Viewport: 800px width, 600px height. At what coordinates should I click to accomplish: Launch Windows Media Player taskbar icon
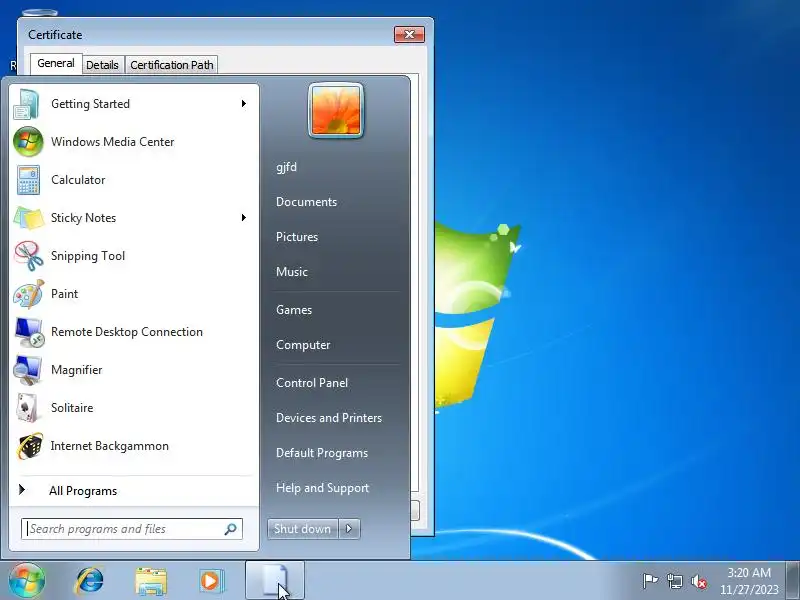pos(211,581)
